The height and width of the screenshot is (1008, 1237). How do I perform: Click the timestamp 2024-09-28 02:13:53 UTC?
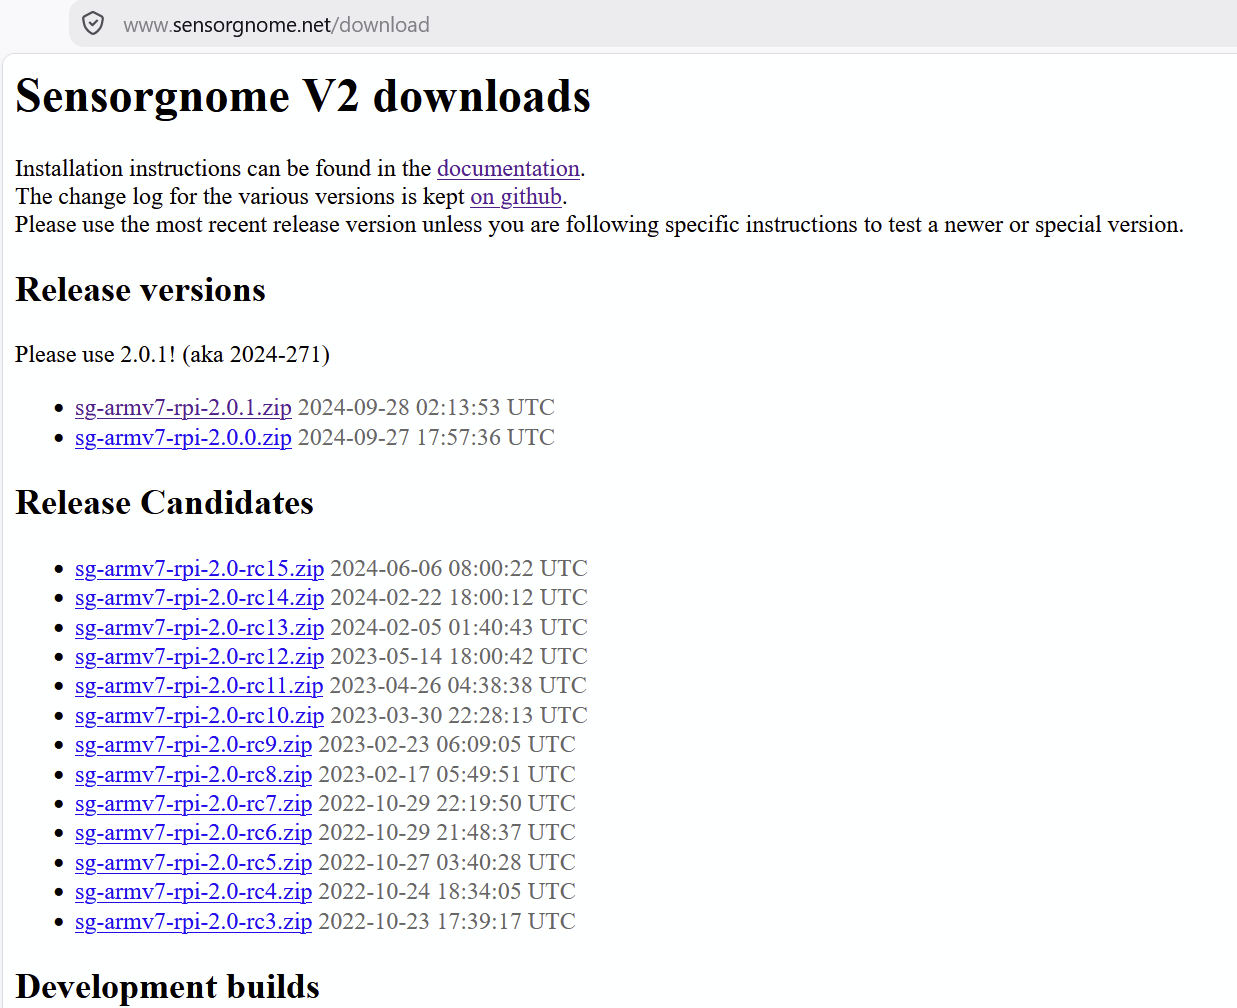(x=426, y=407)
